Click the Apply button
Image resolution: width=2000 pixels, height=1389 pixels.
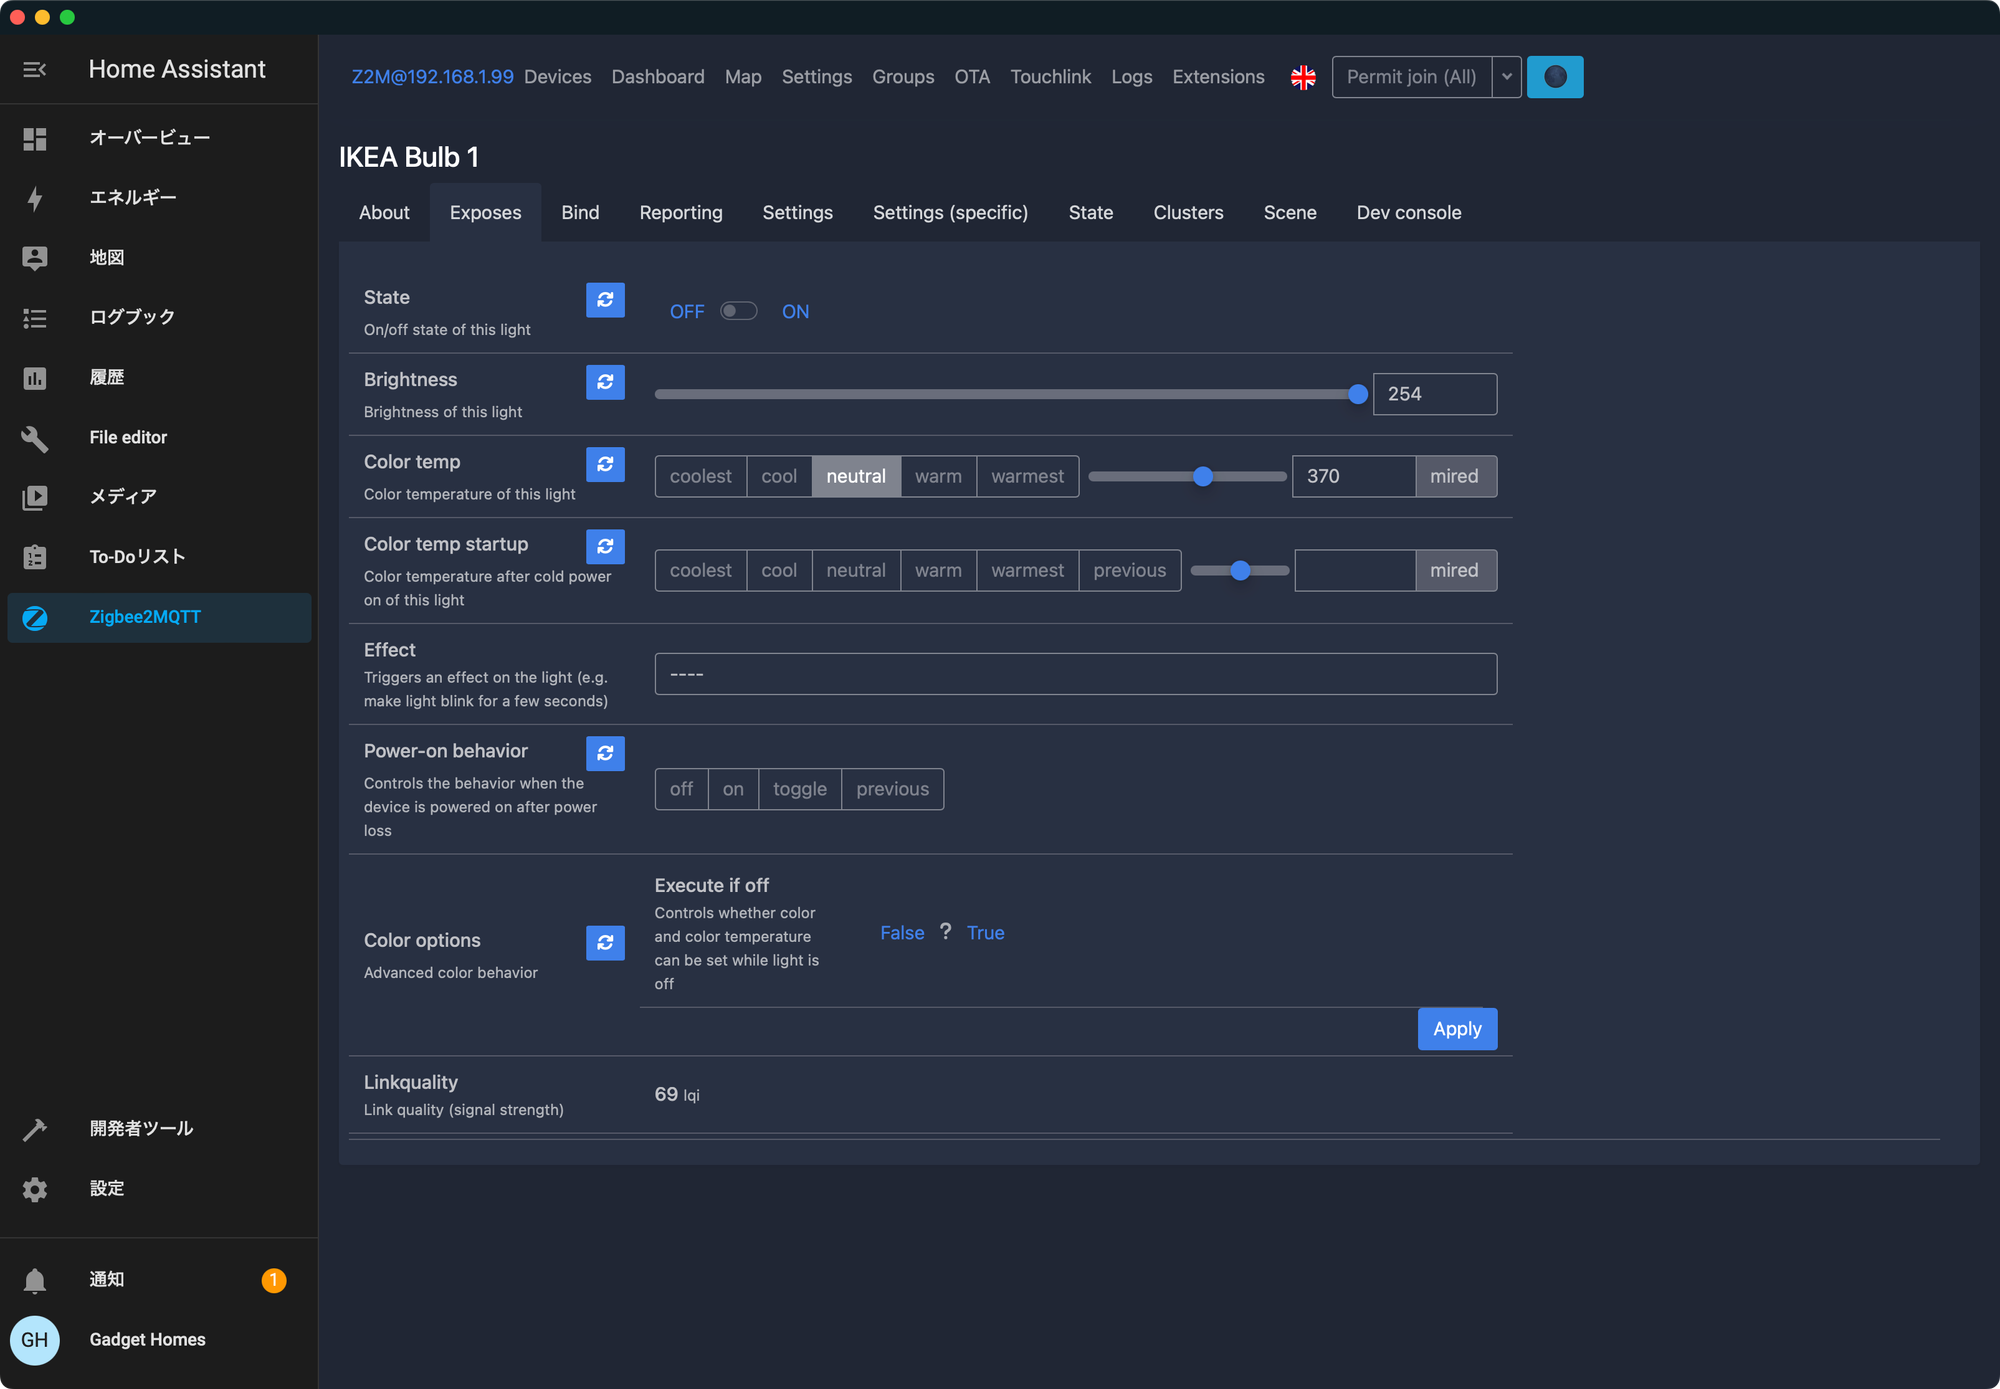(x=1457, y=1029)
